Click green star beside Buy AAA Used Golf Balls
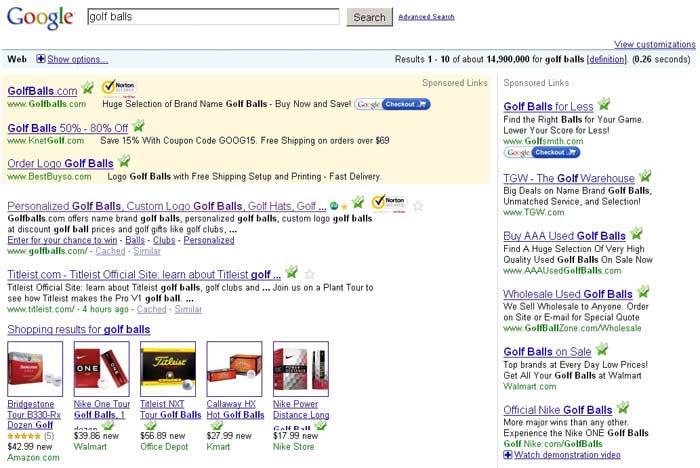The width and height of the screenshot is (700, 468). (x=636, y=233)
